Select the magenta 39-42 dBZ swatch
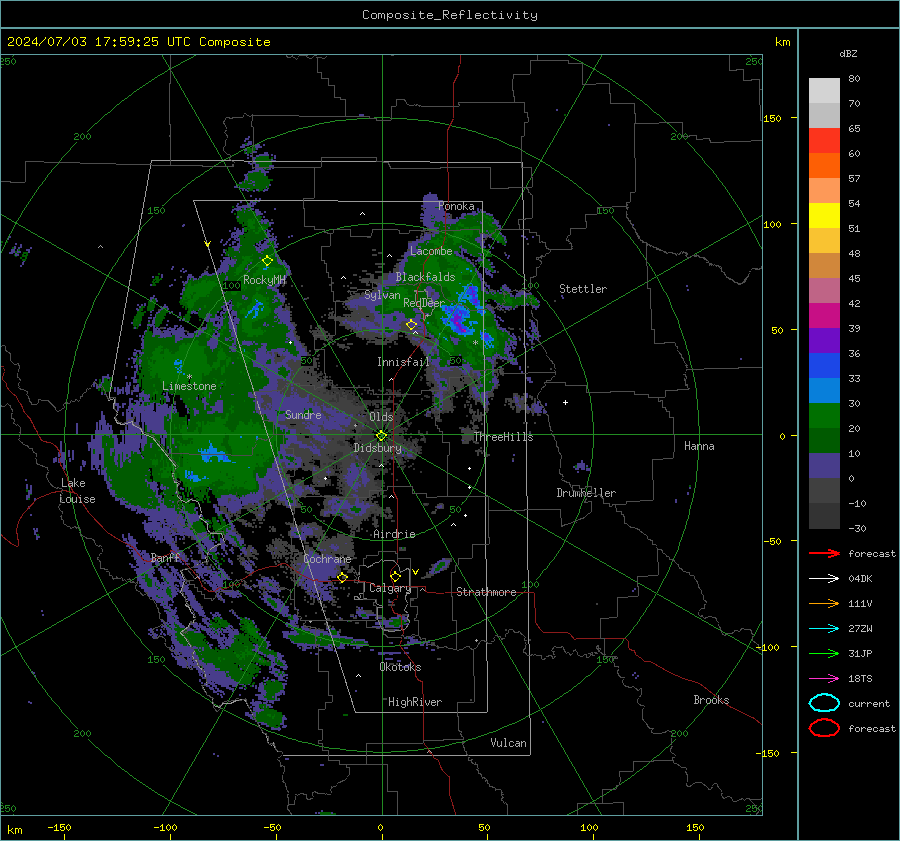Screen dimensions: 900x841 pyautogui.click(x=824, y=316)
